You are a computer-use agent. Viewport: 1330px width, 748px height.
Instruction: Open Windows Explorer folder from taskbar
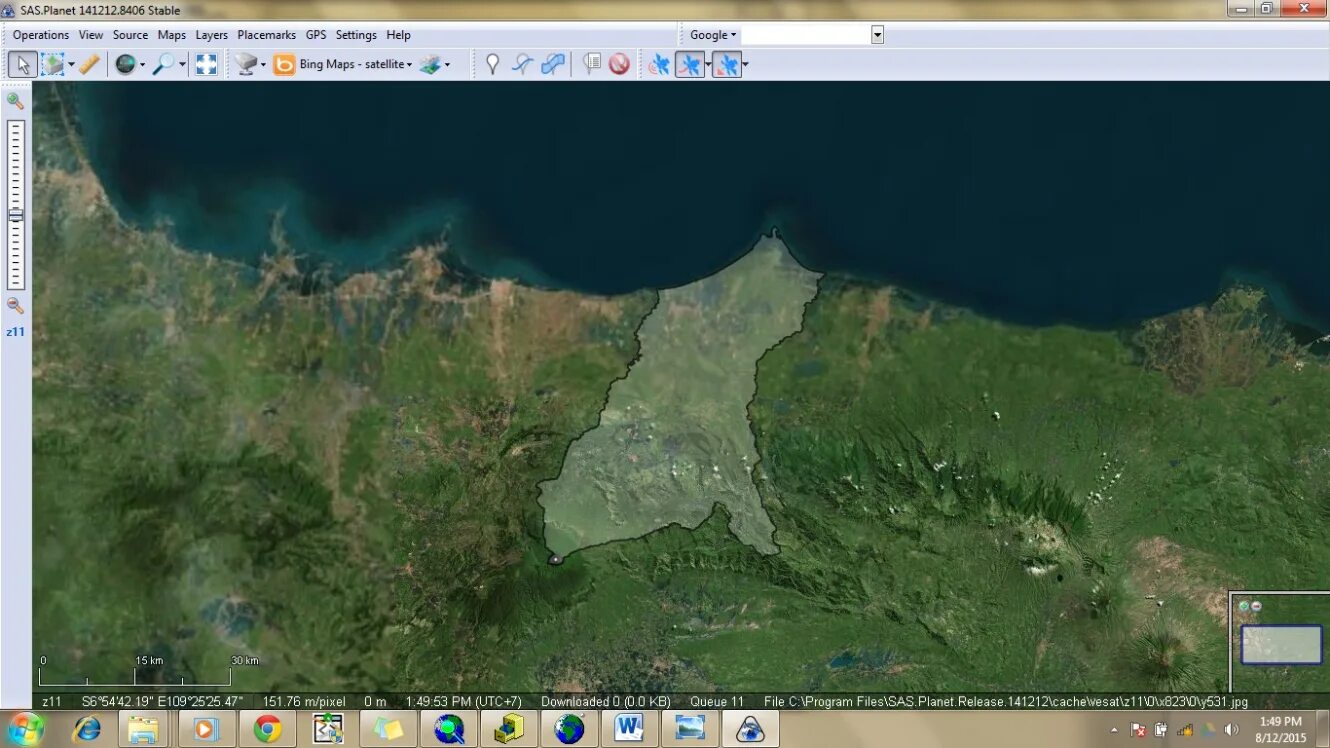[143, 729]
